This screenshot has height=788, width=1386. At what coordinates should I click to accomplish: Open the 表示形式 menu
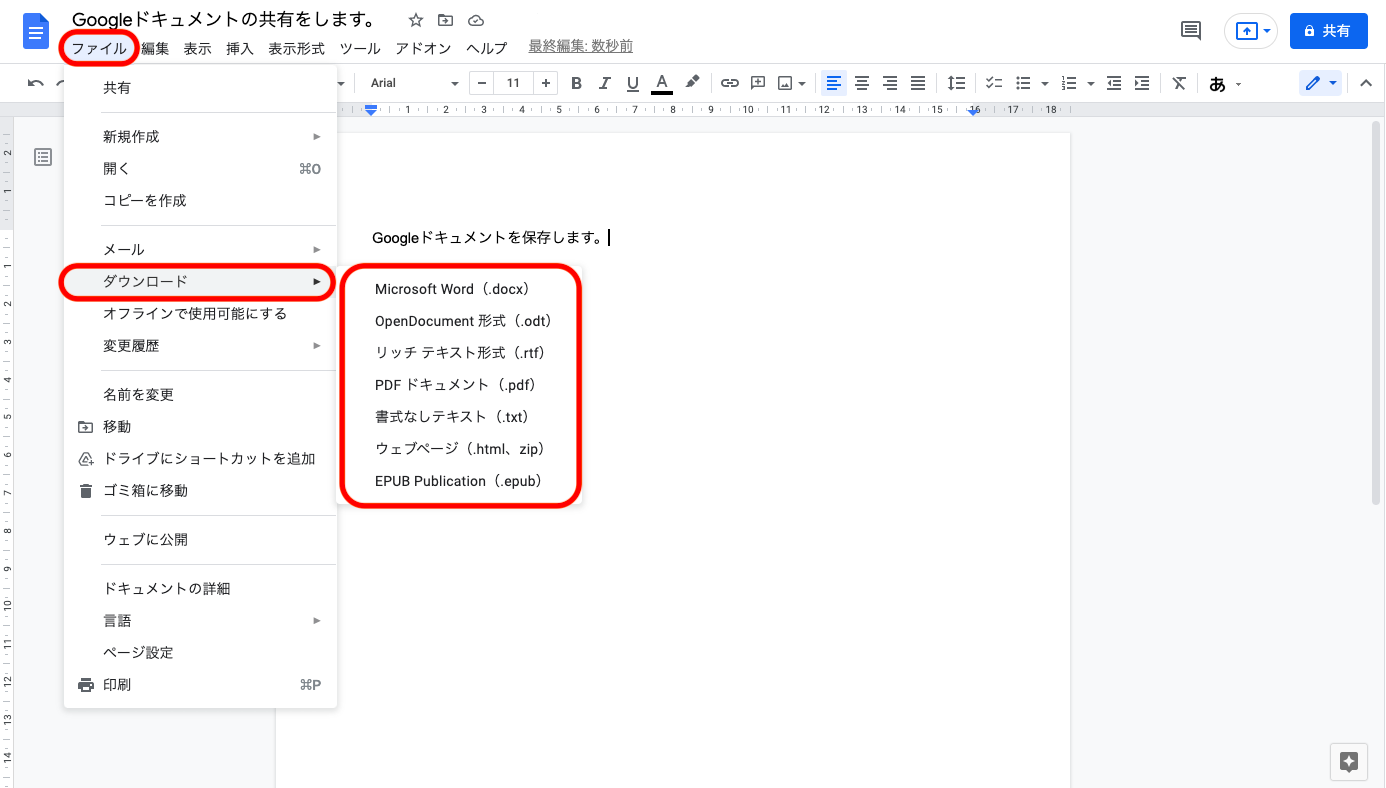click(x=296, y=48)
